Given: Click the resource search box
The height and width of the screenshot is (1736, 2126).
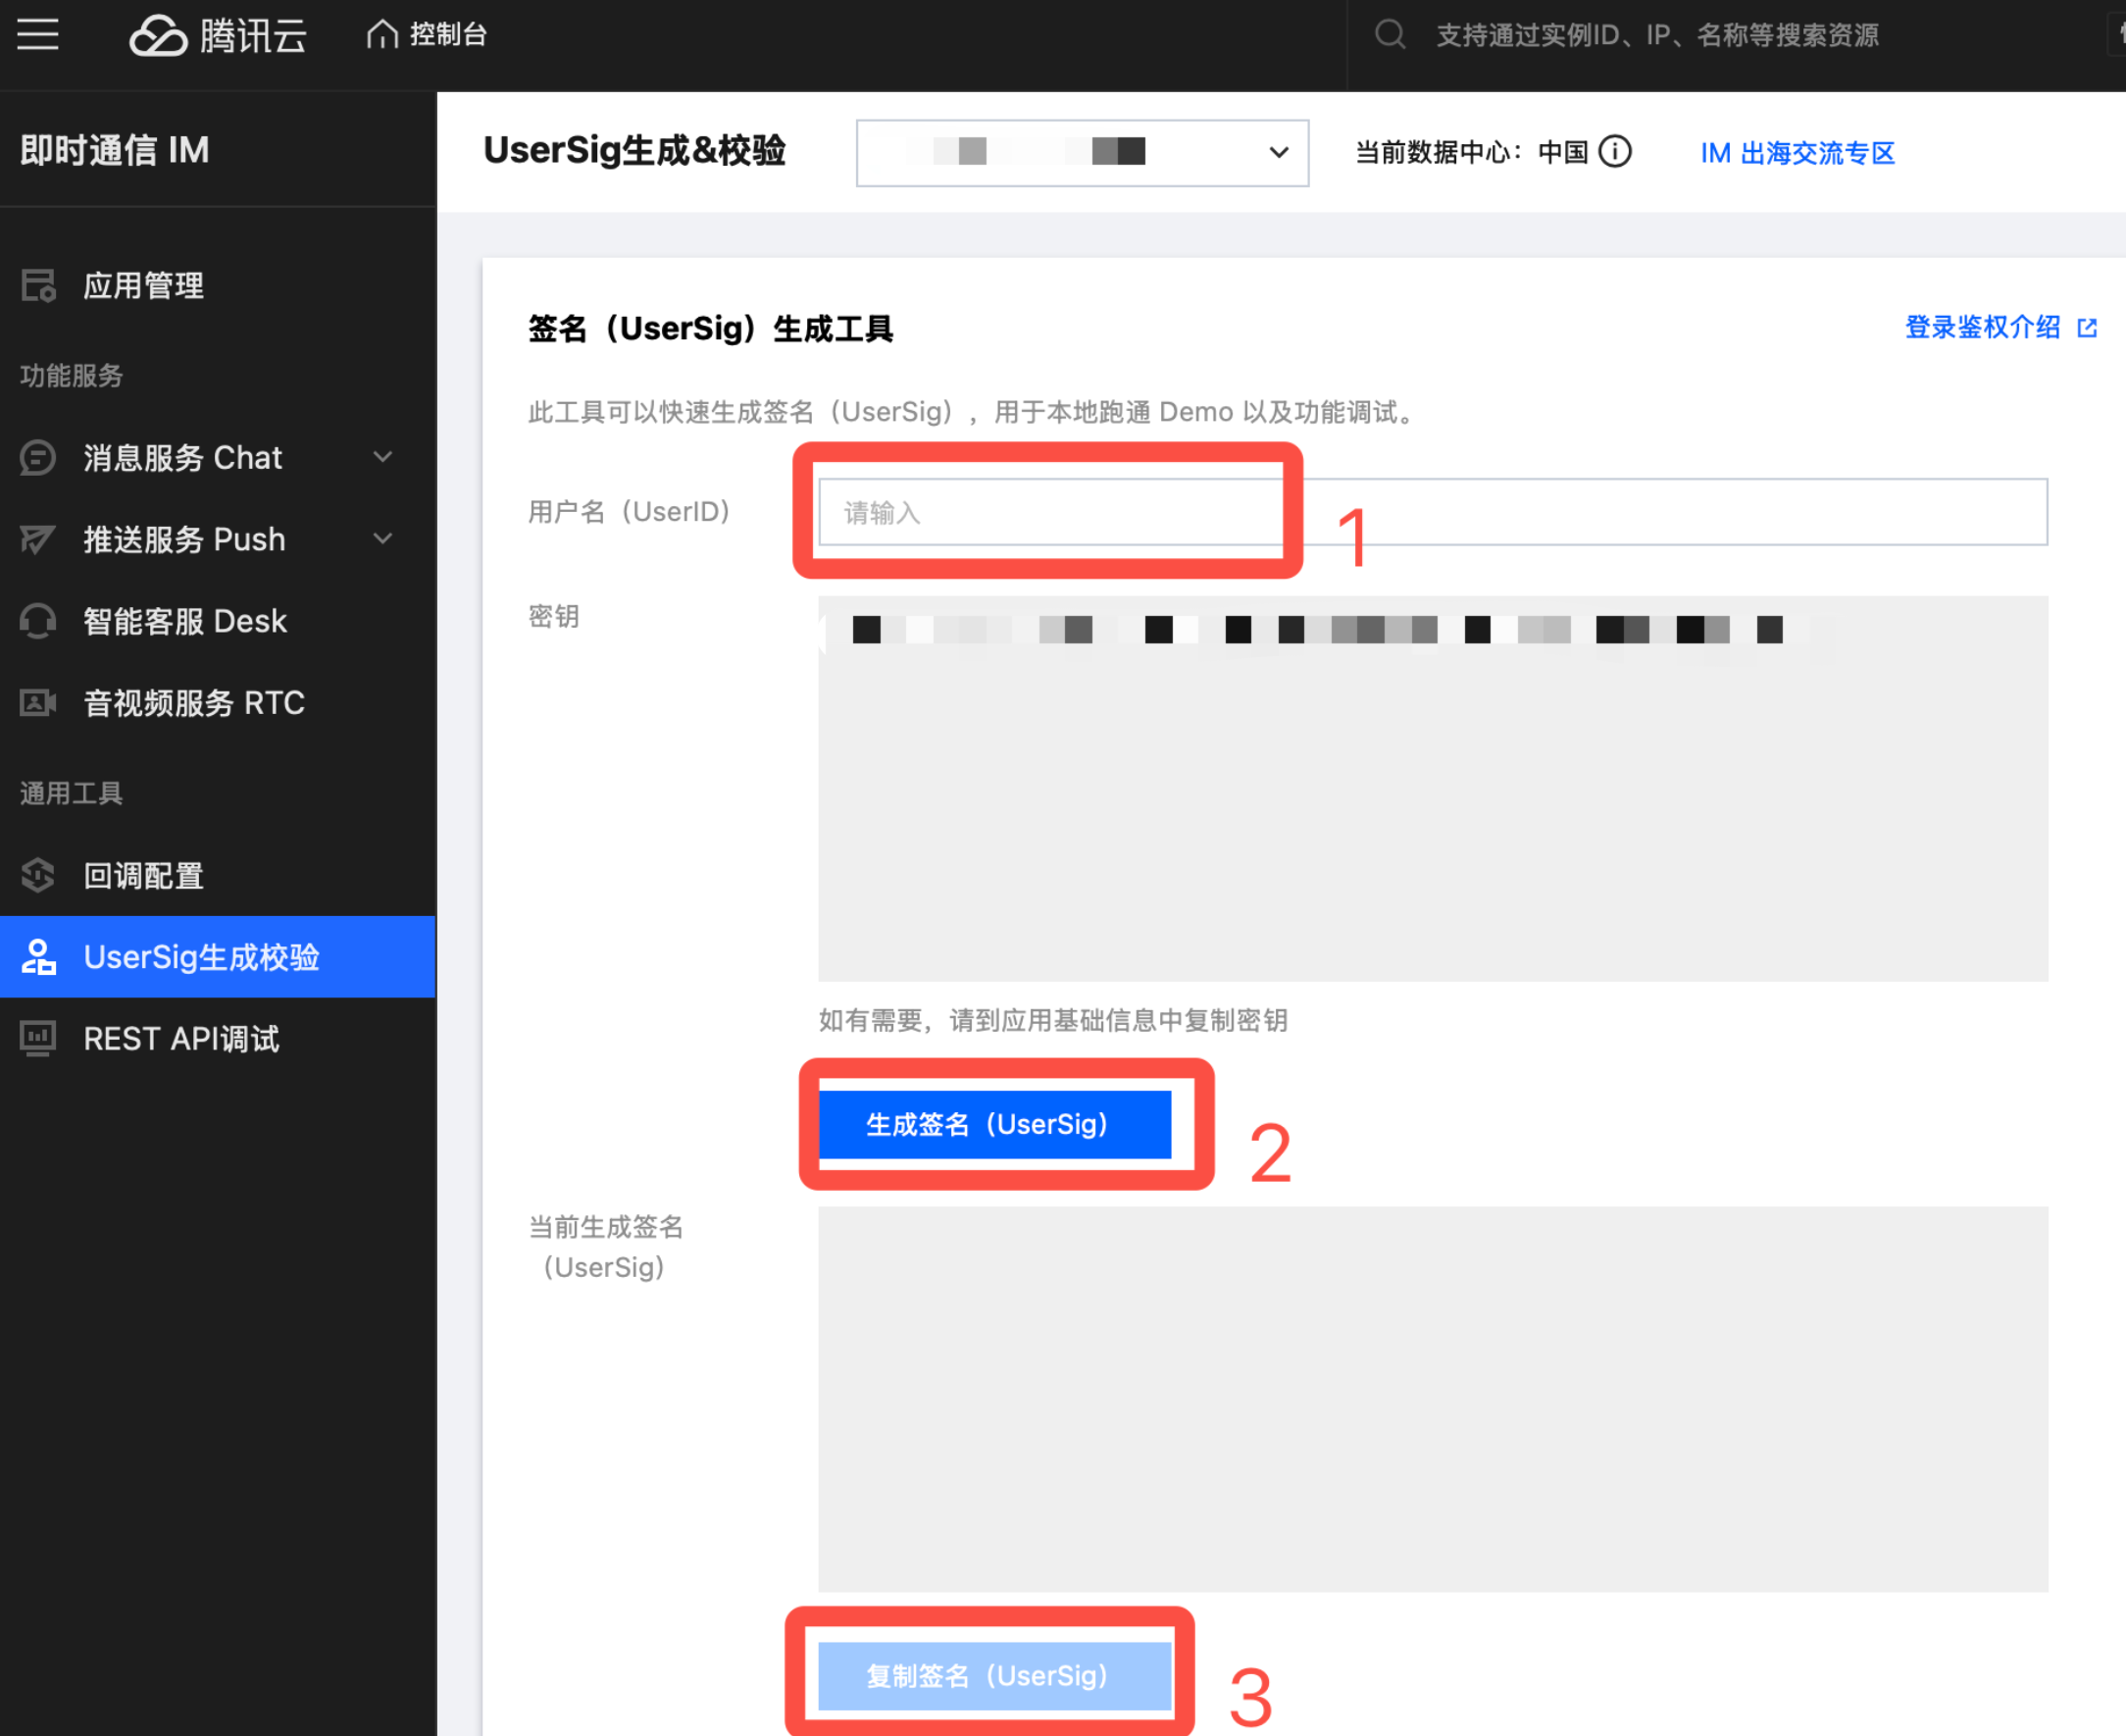Looking at the screenshot, I should pyautogui.click(x=1657, y=36).
